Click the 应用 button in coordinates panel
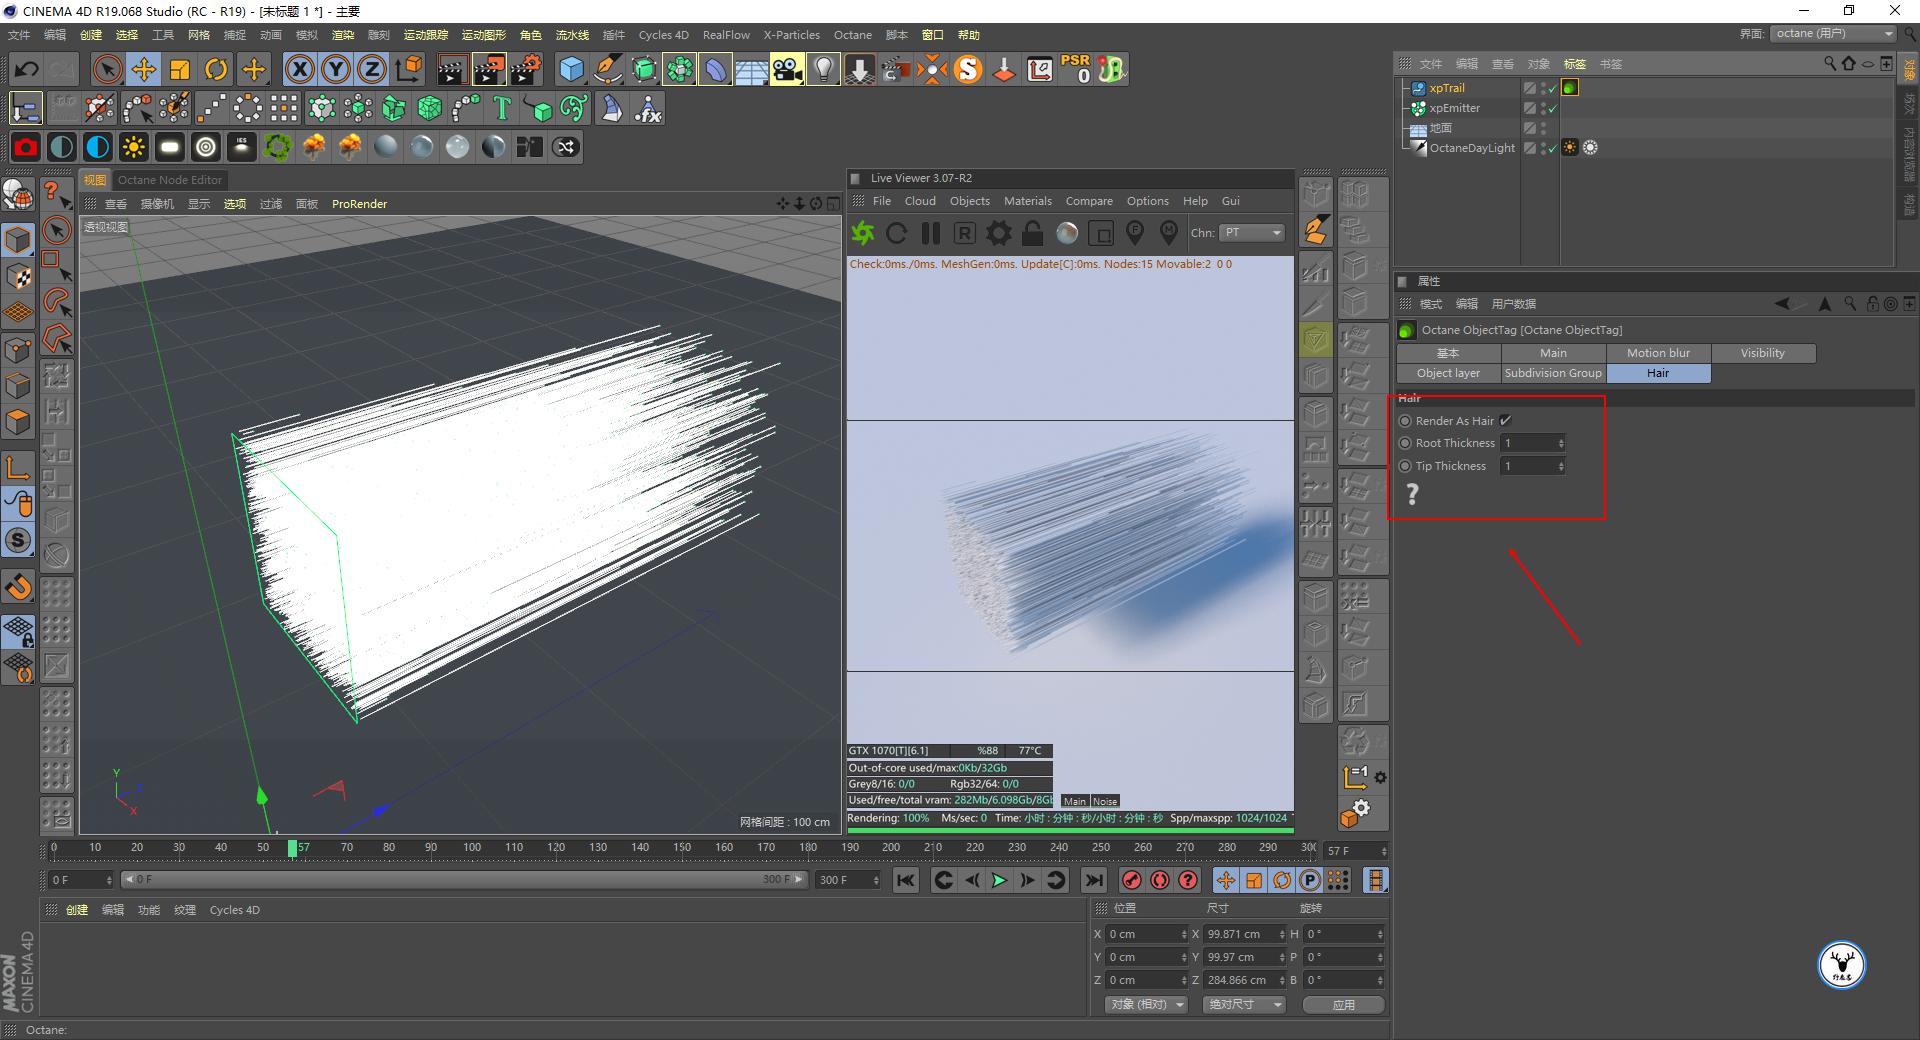The height and width of the screenshot is (1040, 1920). pyautogui.click(x=1343, y=1004)
